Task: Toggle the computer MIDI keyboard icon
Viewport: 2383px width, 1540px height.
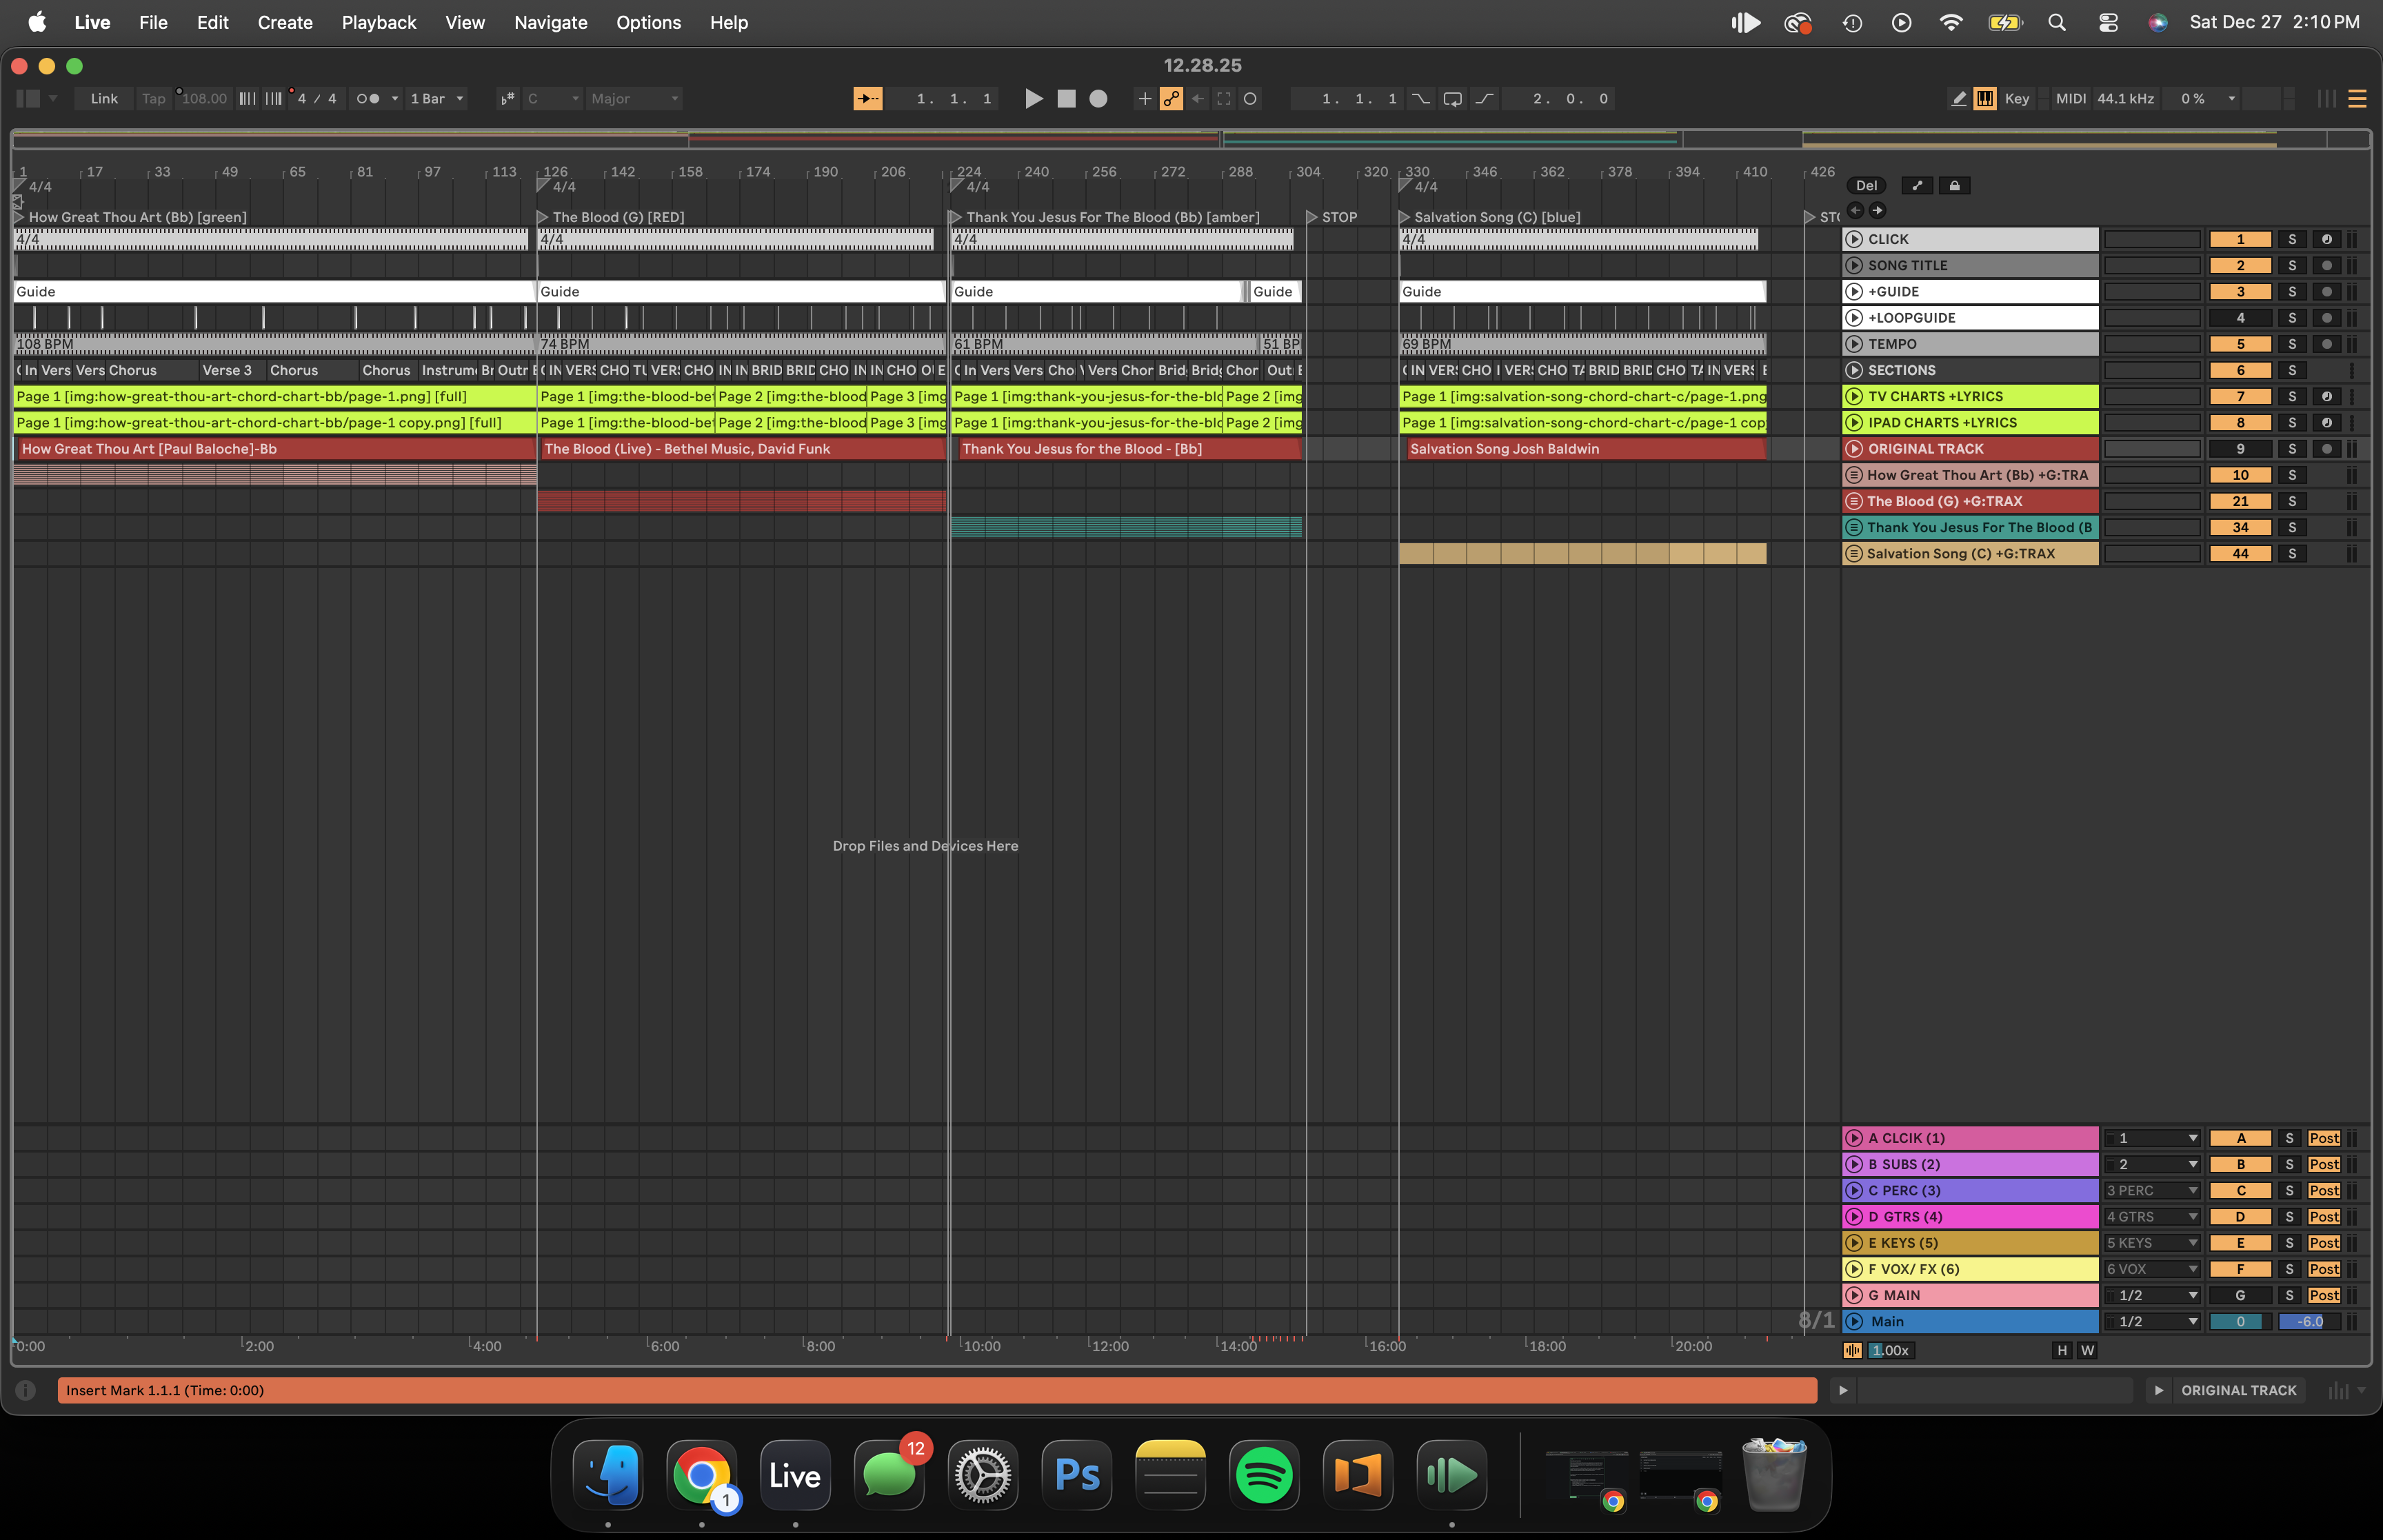Action: pyautogui.click(x=1985, y=98)
